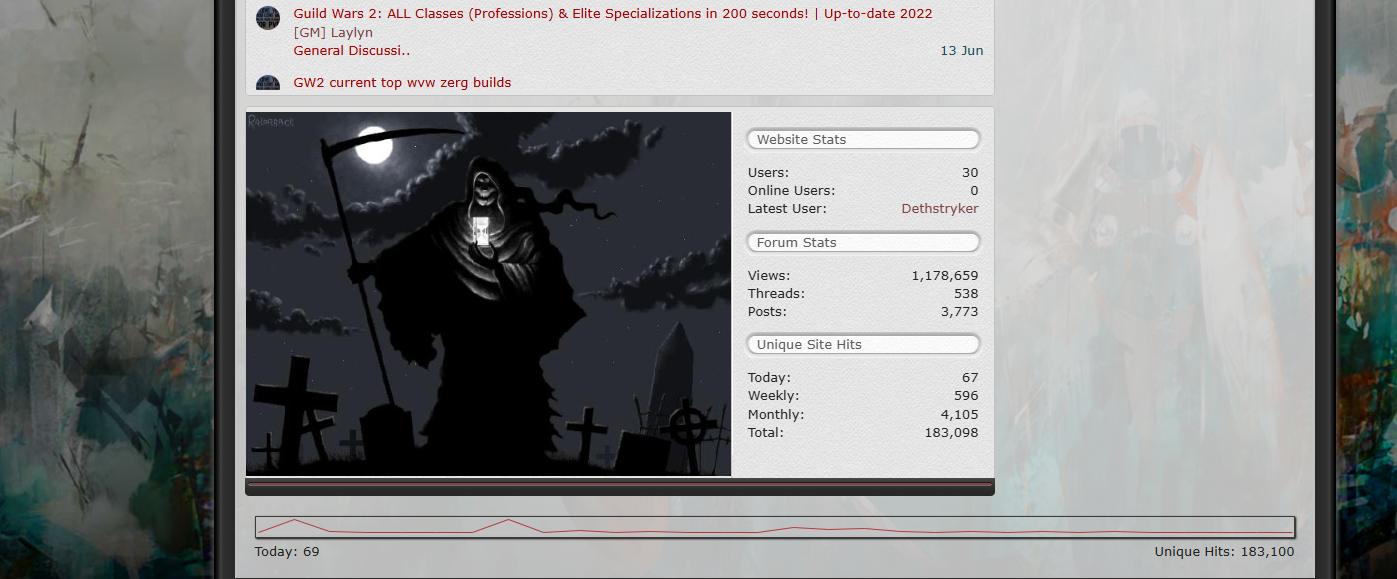The image size is (1397, 579).
Task: Click the Users count value 30
Action: (970, 173)
